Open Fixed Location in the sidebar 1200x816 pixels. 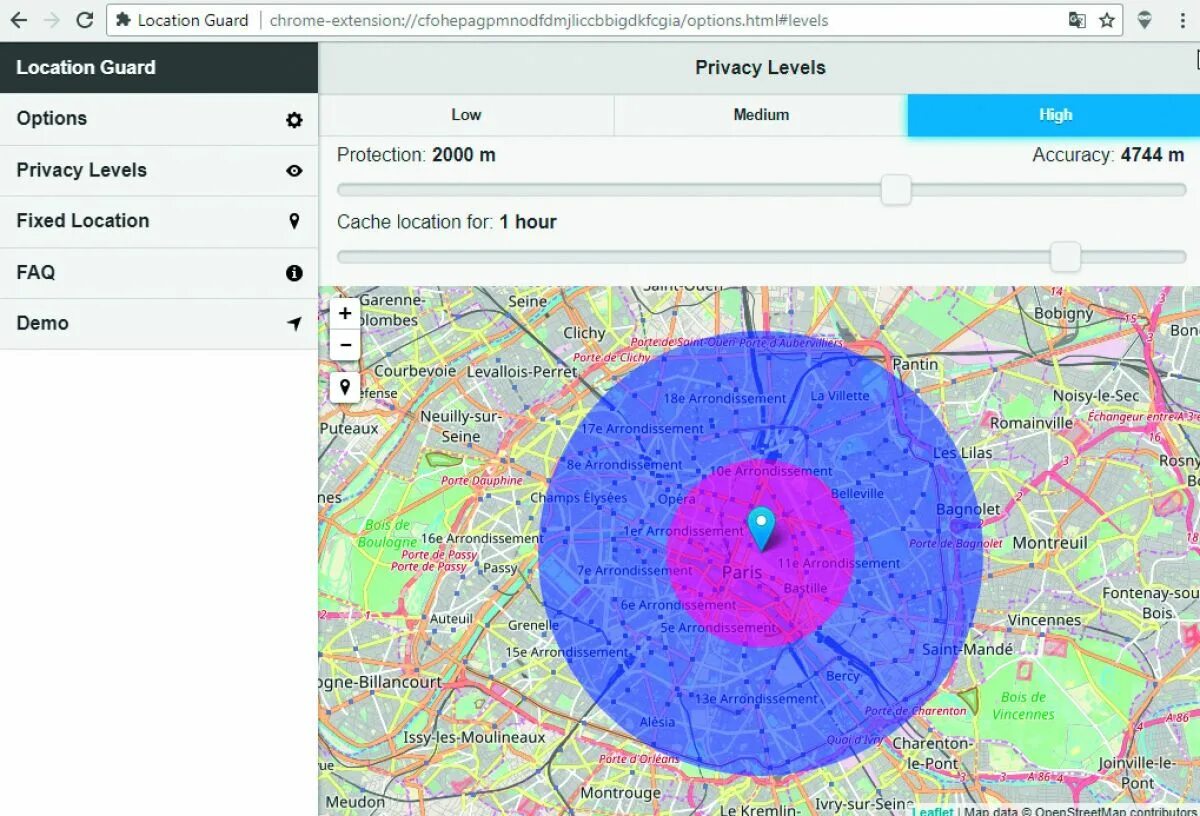[x=159, y=222]
